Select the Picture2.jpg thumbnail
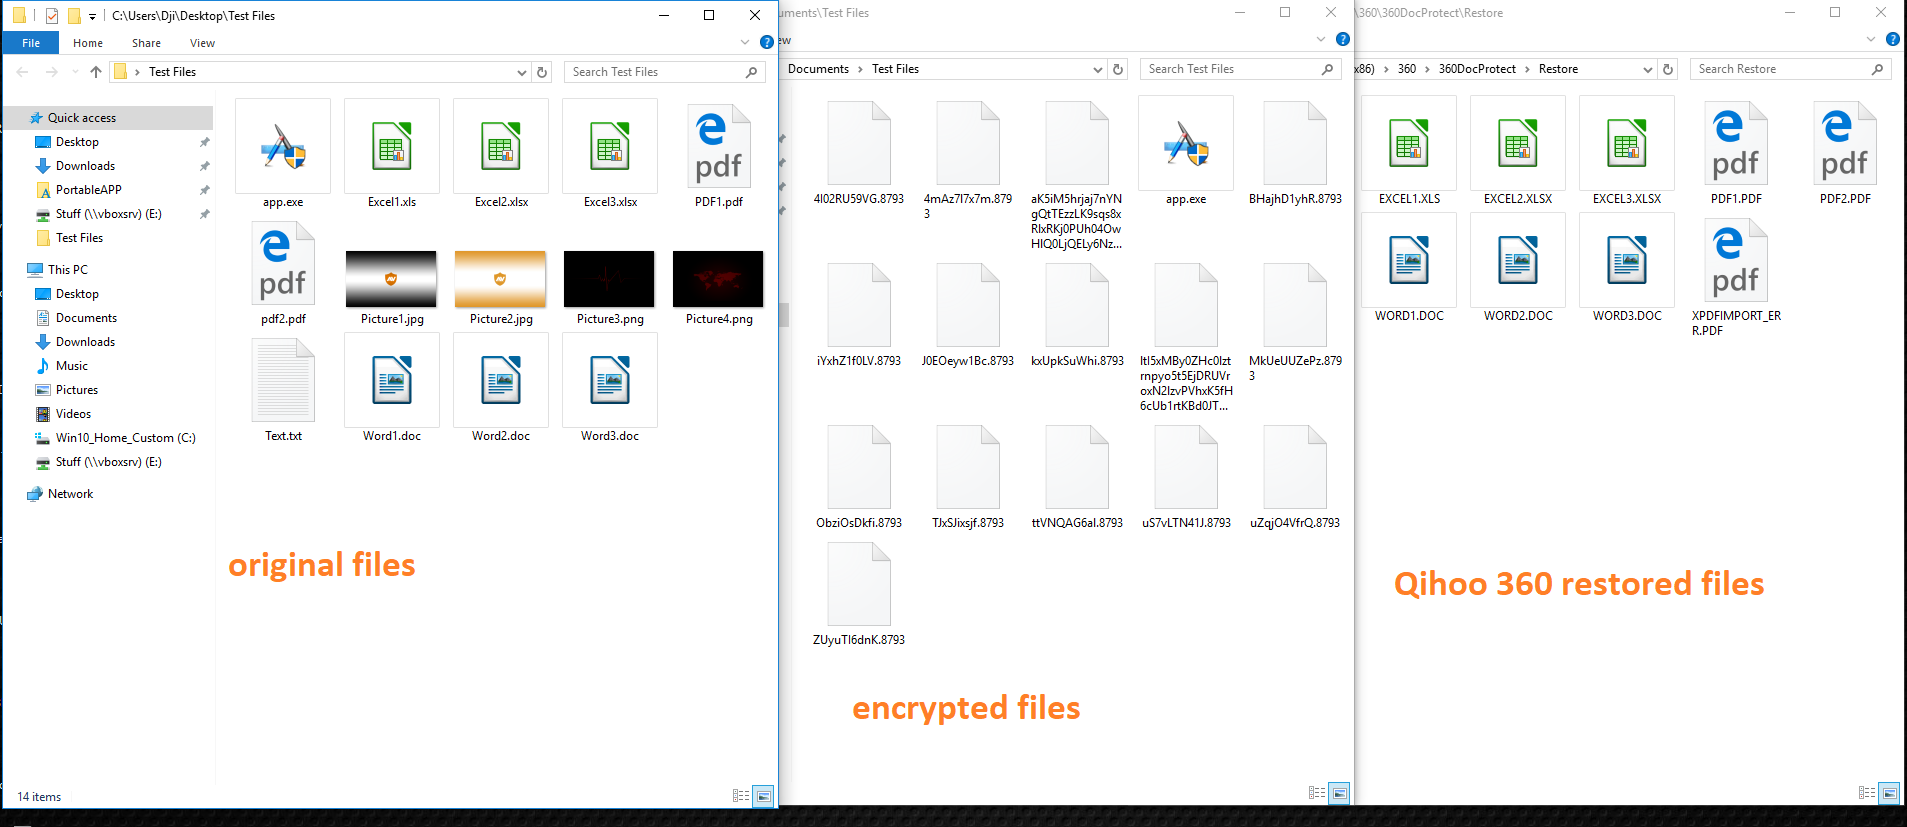 click(501, 279)
